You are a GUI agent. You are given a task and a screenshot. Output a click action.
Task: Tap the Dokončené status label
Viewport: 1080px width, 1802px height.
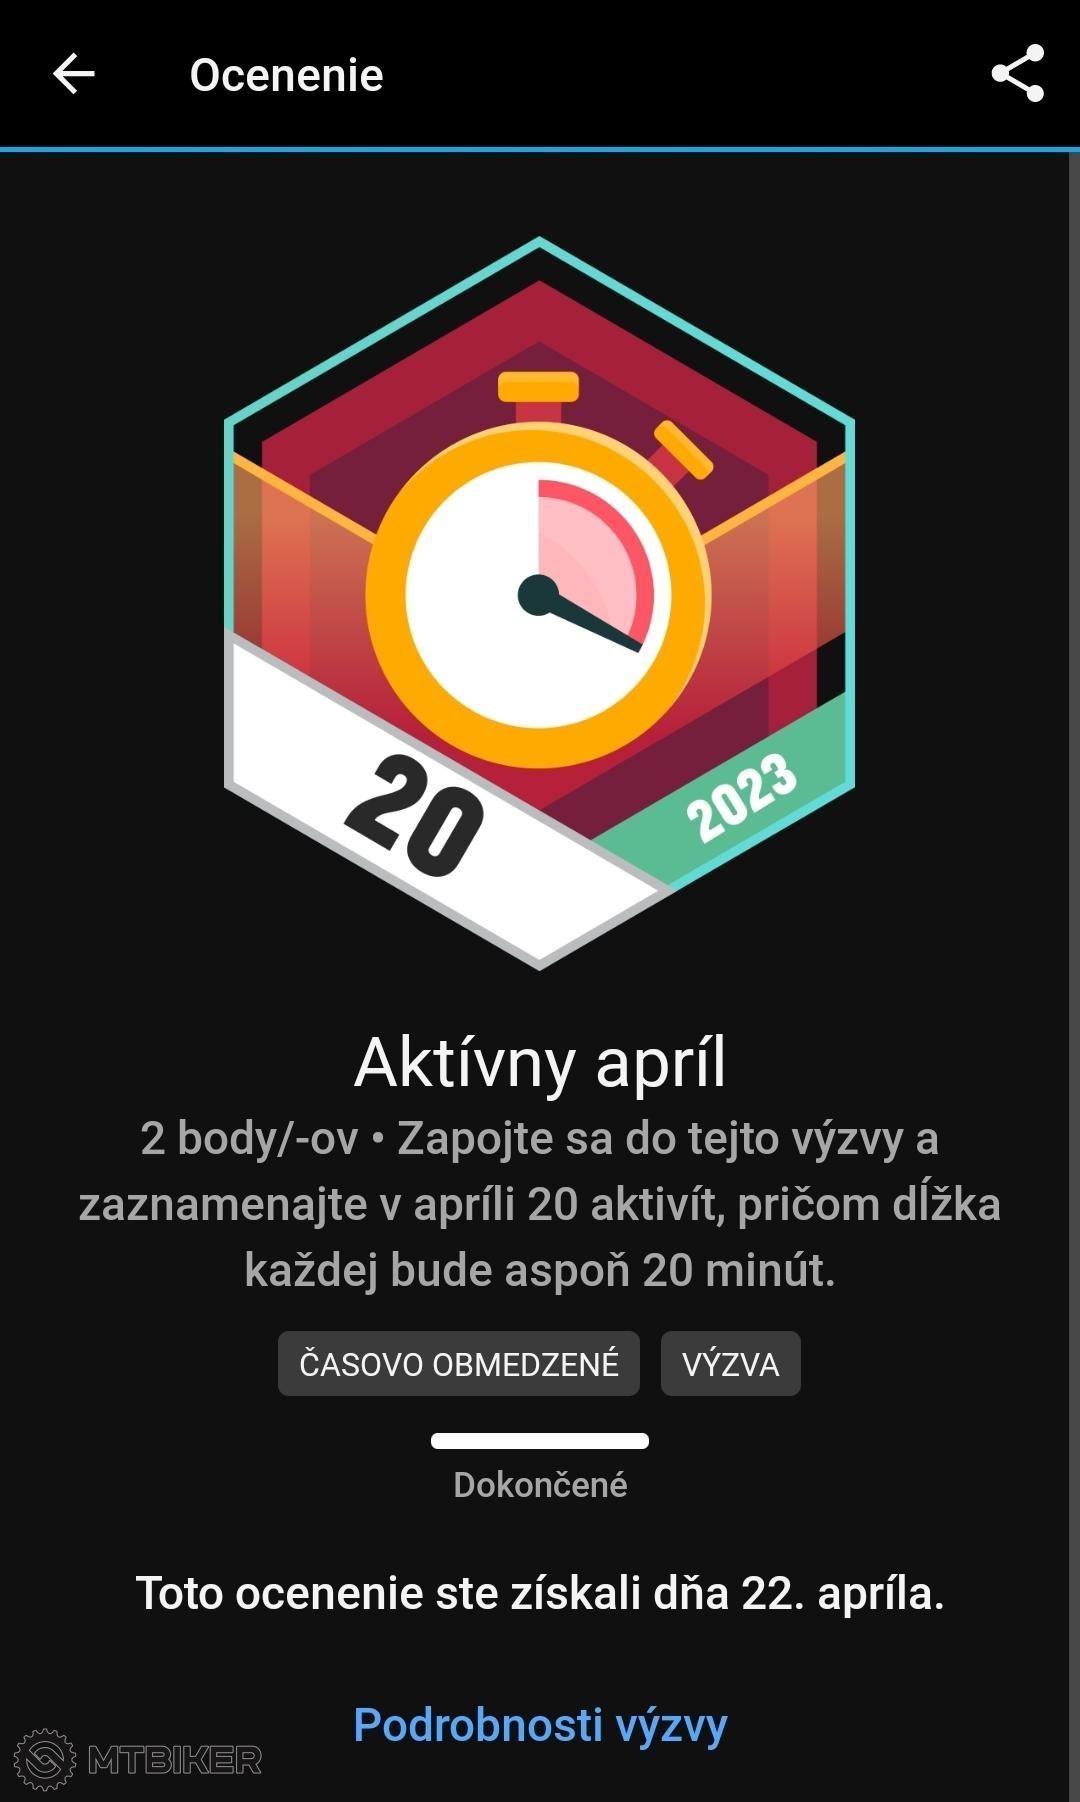pyautogui.click(x=540, y=1485)
